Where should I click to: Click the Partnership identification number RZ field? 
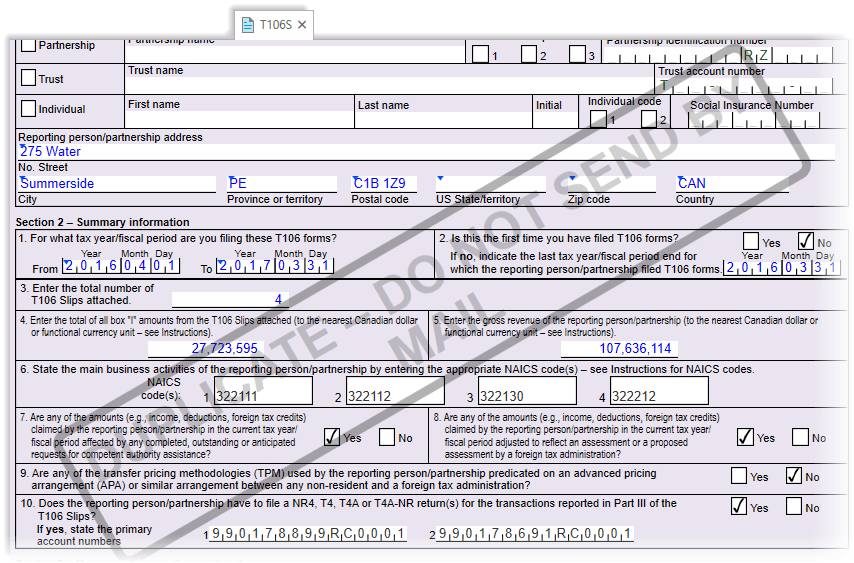coord(718,55)
